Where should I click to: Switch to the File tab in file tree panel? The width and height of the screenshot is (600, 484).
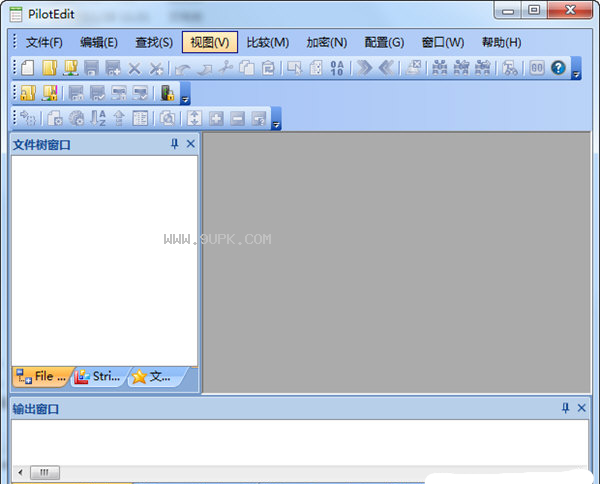tap(42, 376)
